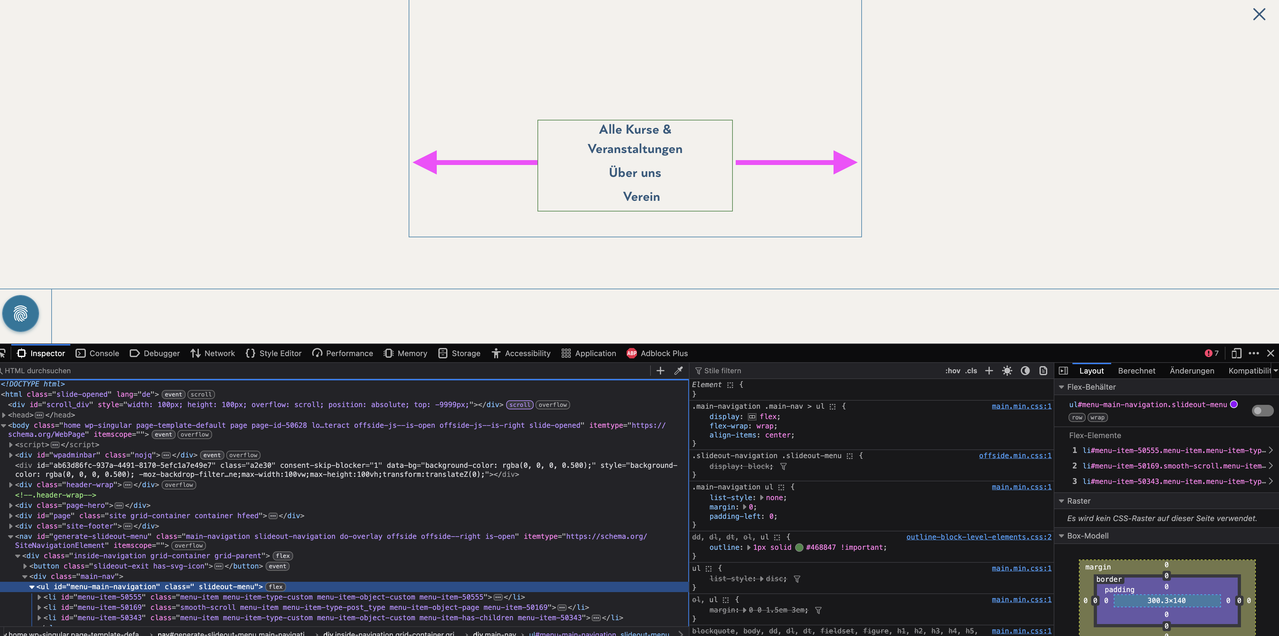Screen dimensions: 1279x636
Task: Add a new node with plus icon
Action: [660, 370]
